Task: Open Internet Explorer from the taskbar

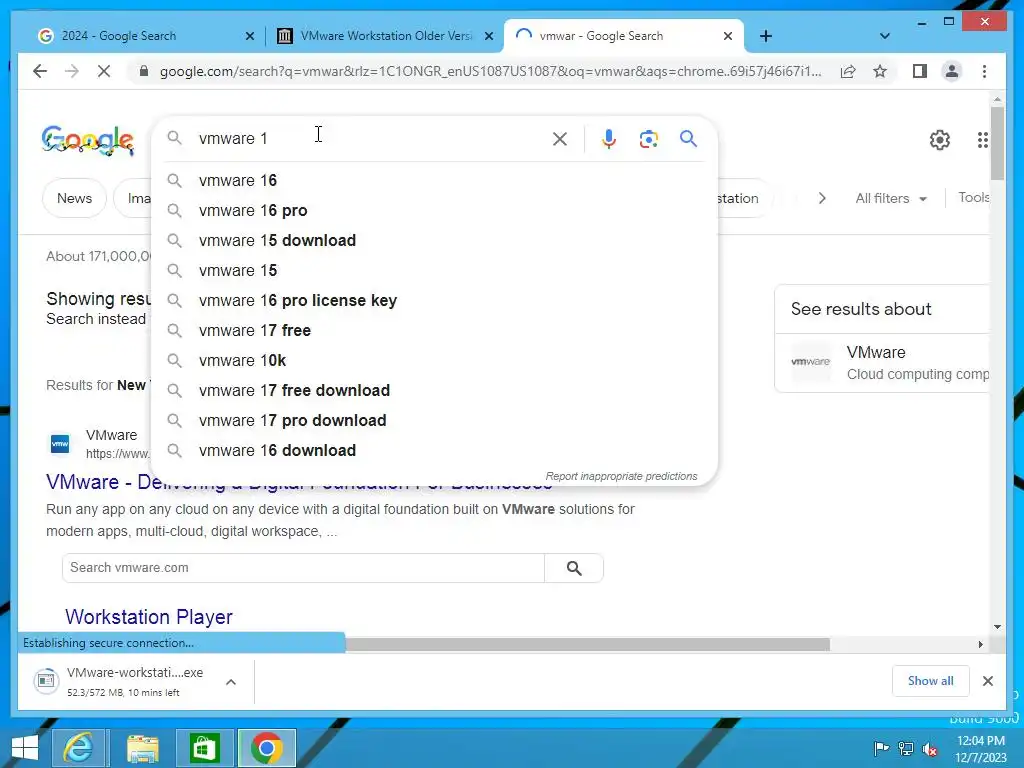Action: point(78,748)
